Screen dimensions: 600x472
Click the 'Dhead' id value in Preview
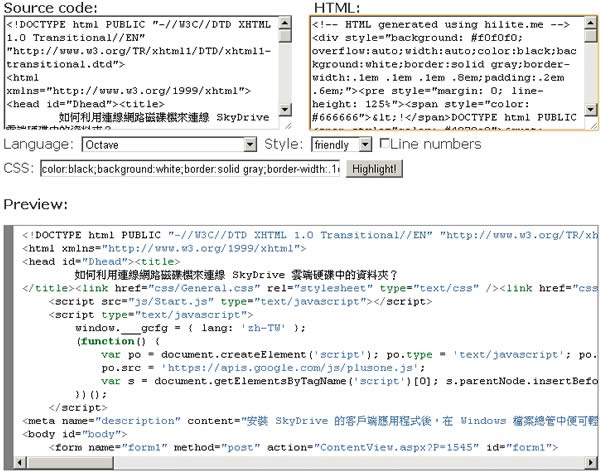point(104,262)
